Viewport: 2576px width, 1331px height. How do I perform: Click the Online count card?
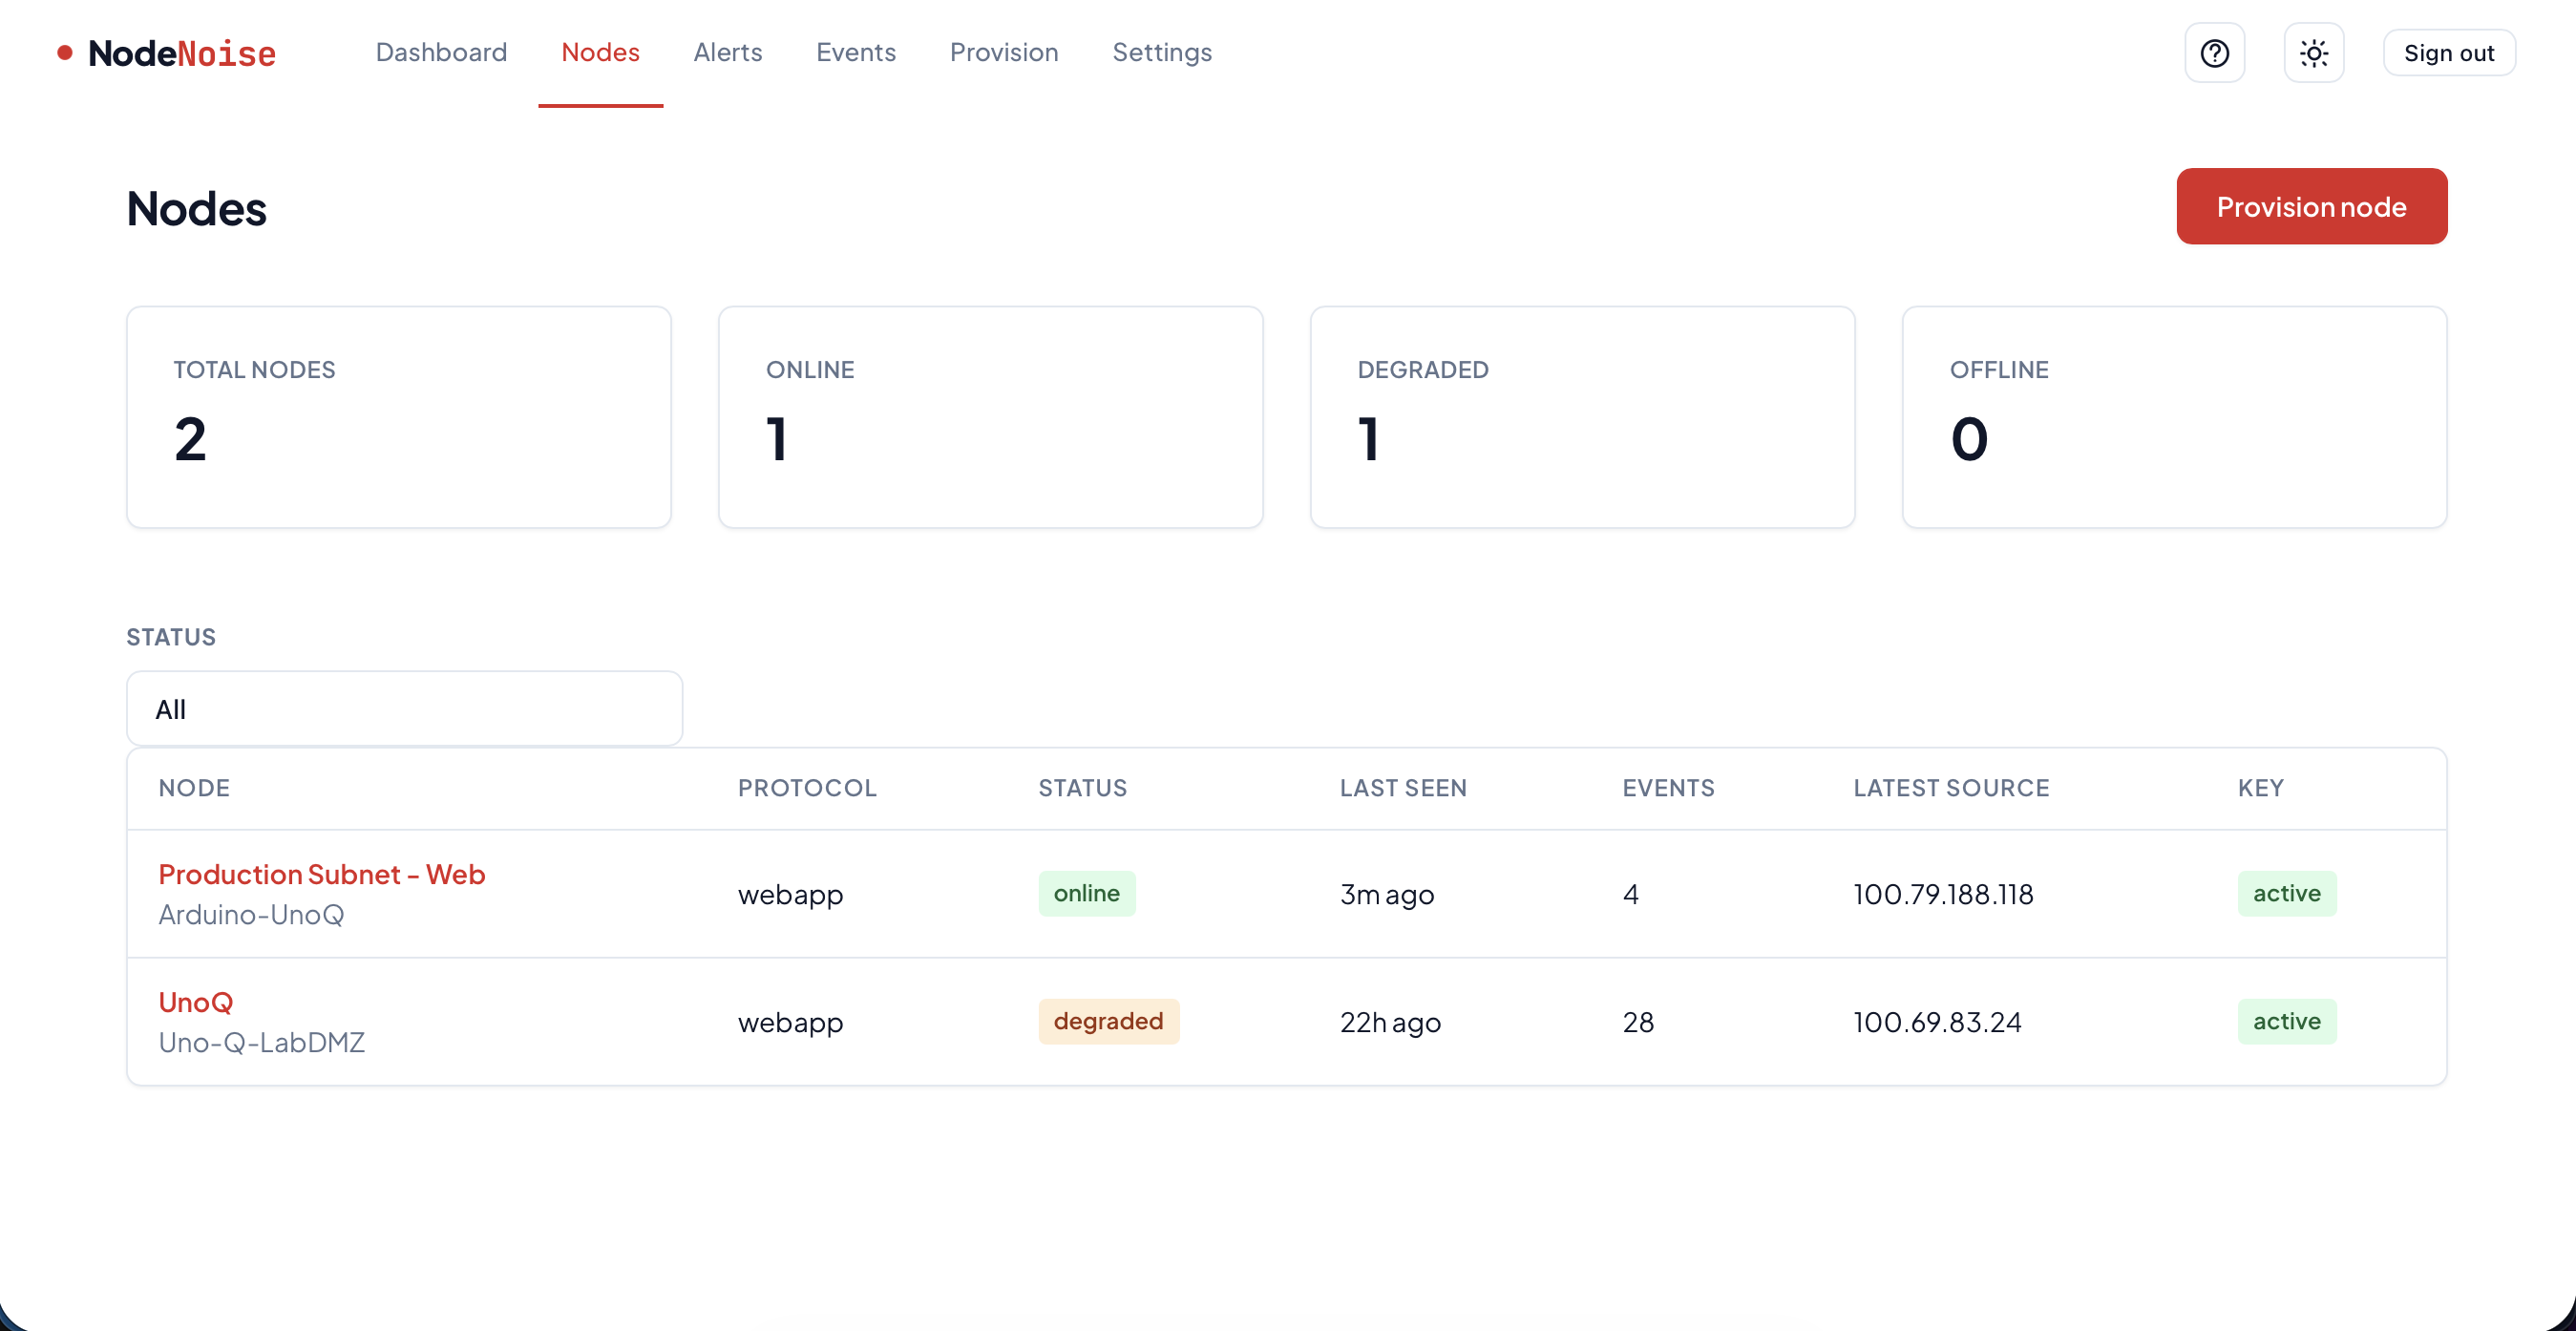(991, 417)
